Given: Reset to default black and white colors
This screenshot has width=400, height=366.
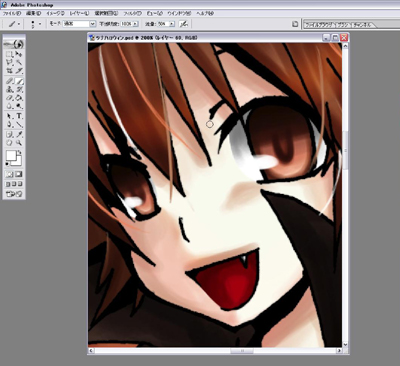Looking at the screenshot, I should [7, 164].
